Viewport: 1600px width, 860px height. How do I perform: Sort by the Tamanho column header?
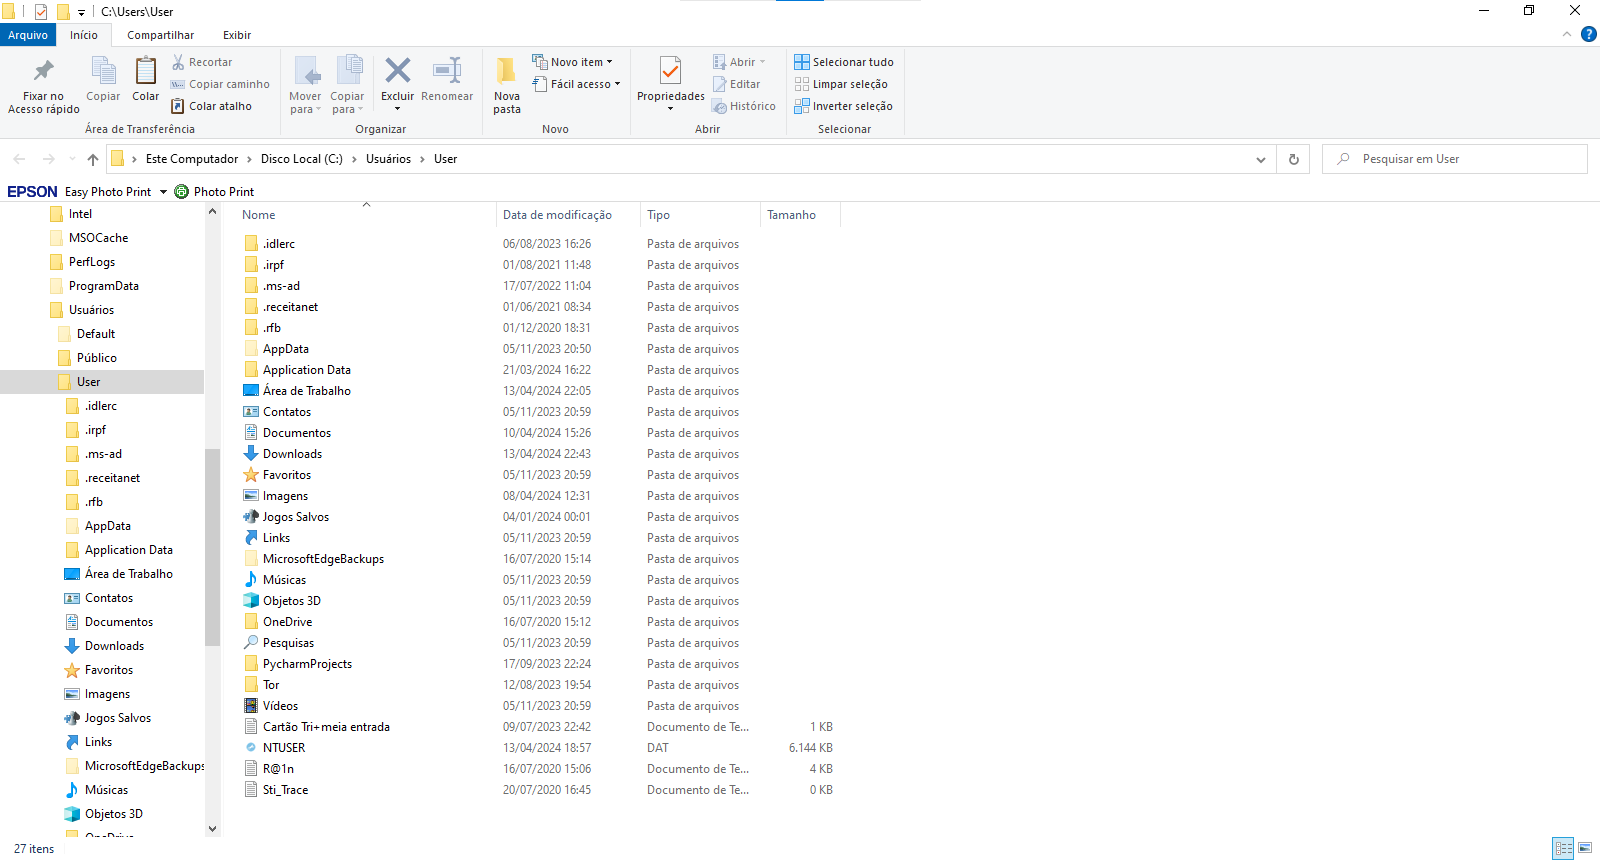point(791,215)
